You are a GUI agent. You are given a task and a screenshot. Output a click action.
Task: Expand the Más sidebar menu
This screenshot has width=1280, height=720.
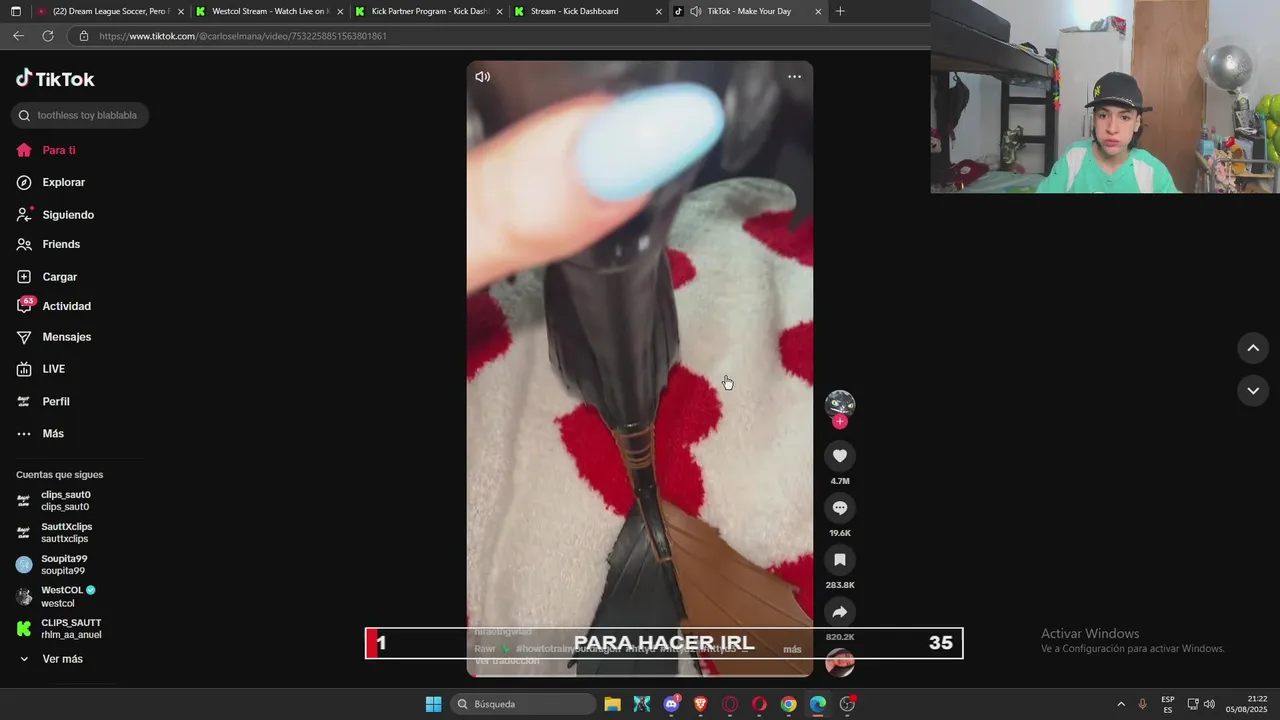pyautogui.click(x=40, y=433)
